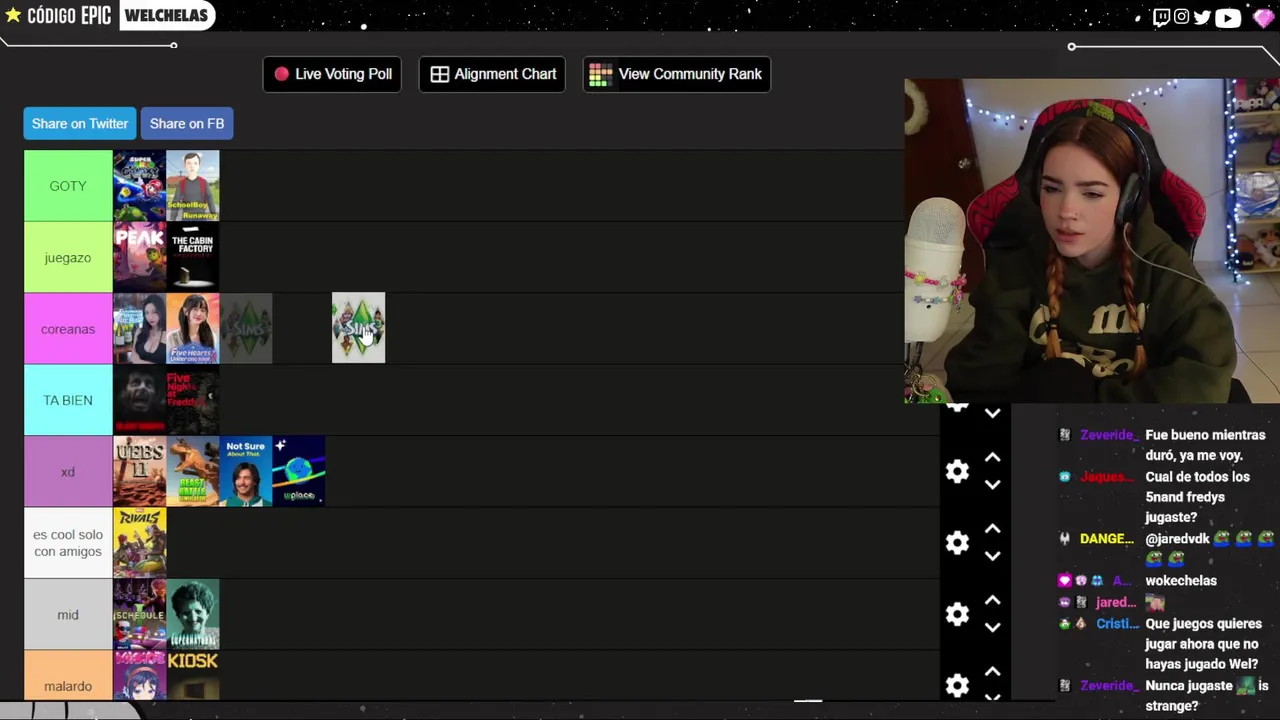Move the xd tier row down
The height and width of the screenshot is (720, 1280).
pos(992,485)
